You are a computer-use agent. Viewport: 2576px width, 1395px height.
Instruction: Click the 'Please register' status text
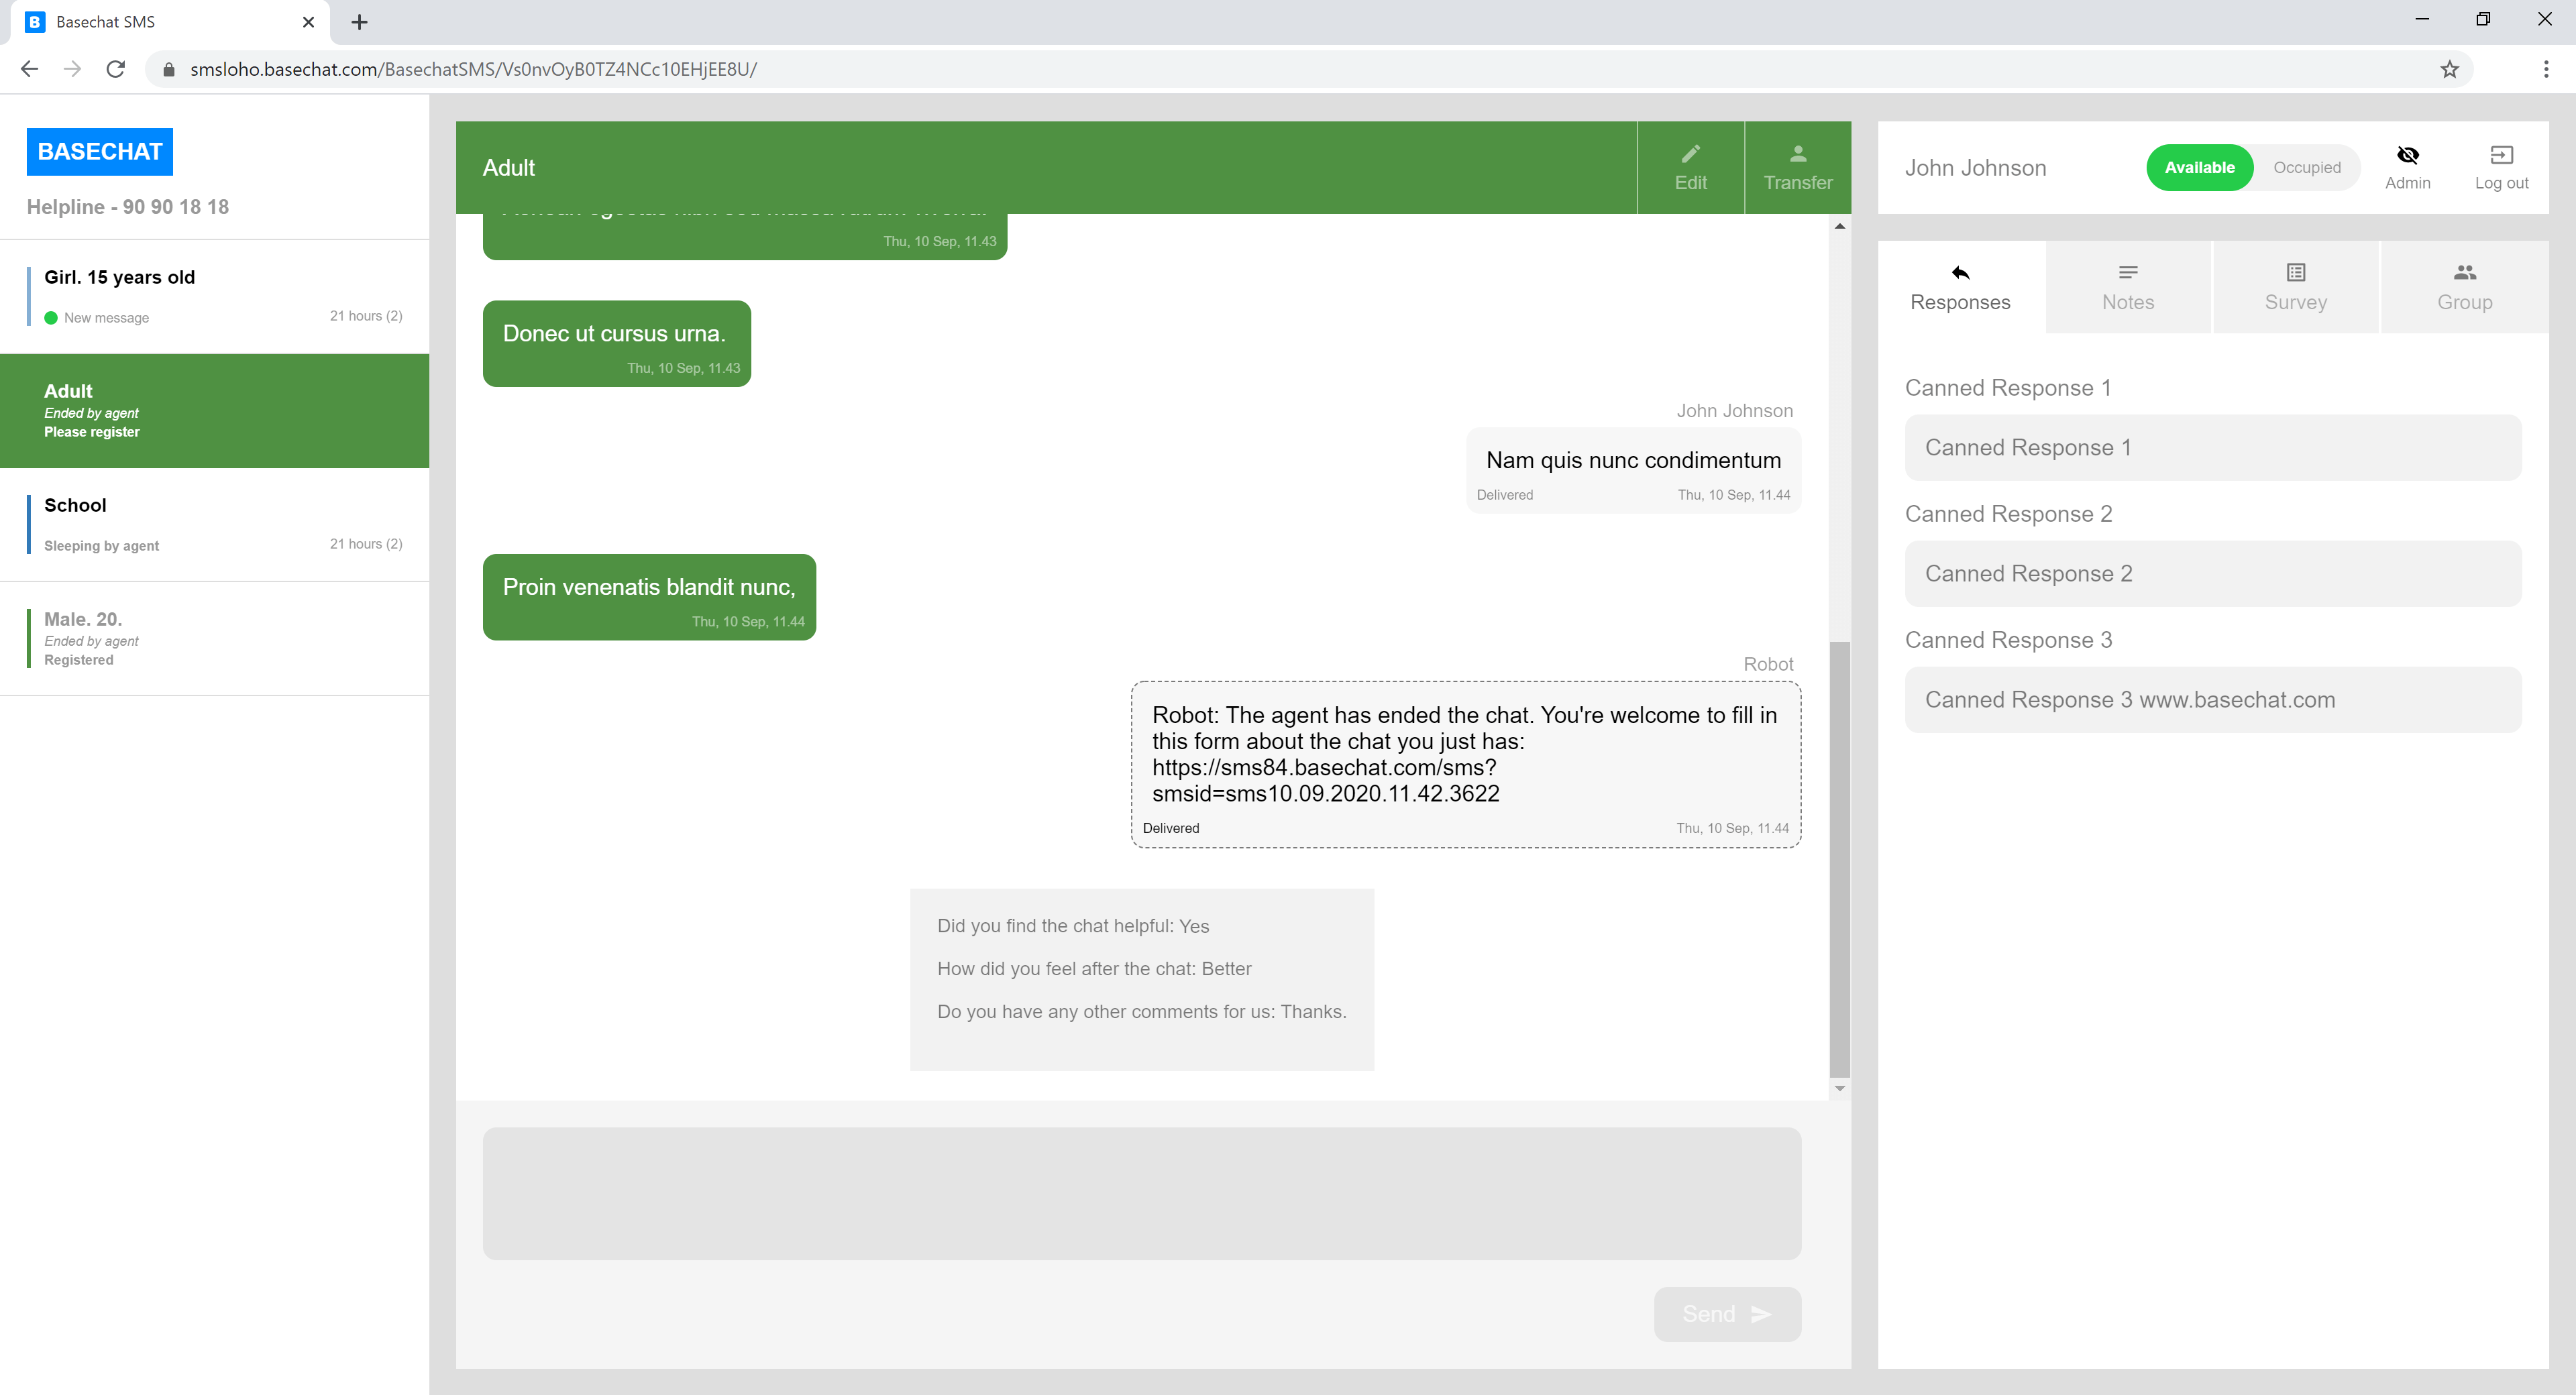pos(92,432)
